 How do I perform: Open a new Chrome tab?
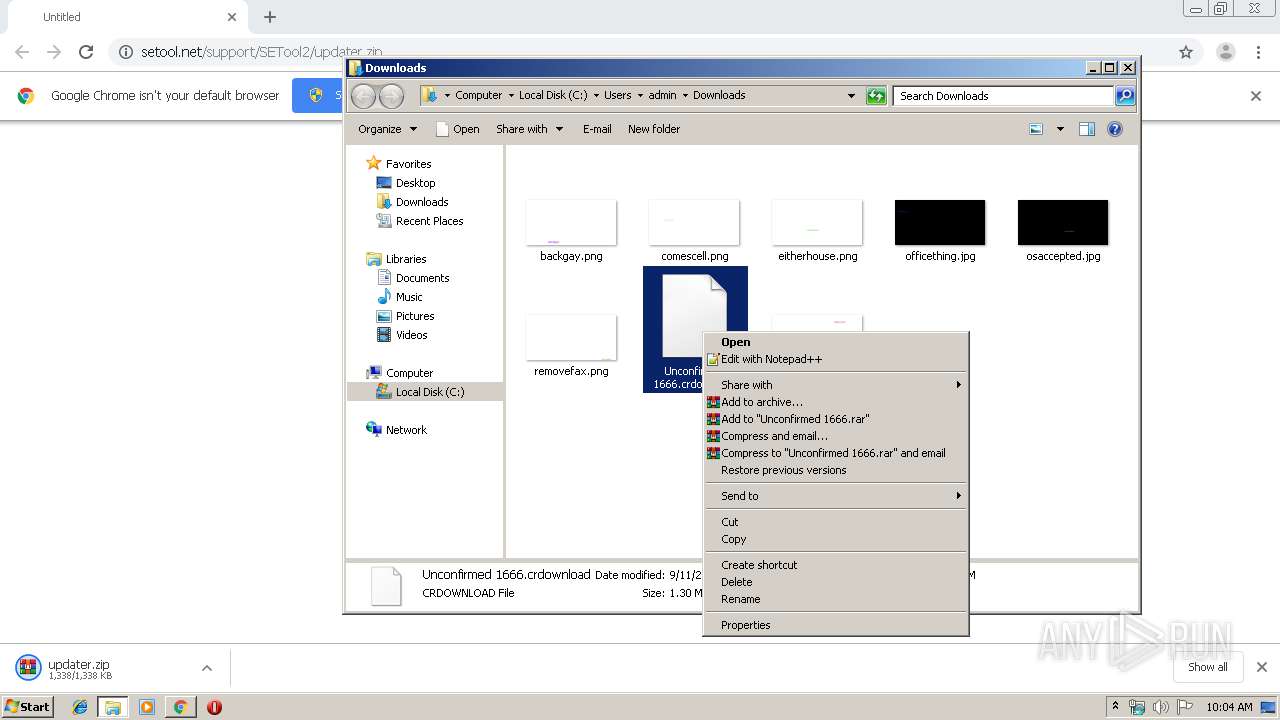pyautogui.click(x=270, y=17)
